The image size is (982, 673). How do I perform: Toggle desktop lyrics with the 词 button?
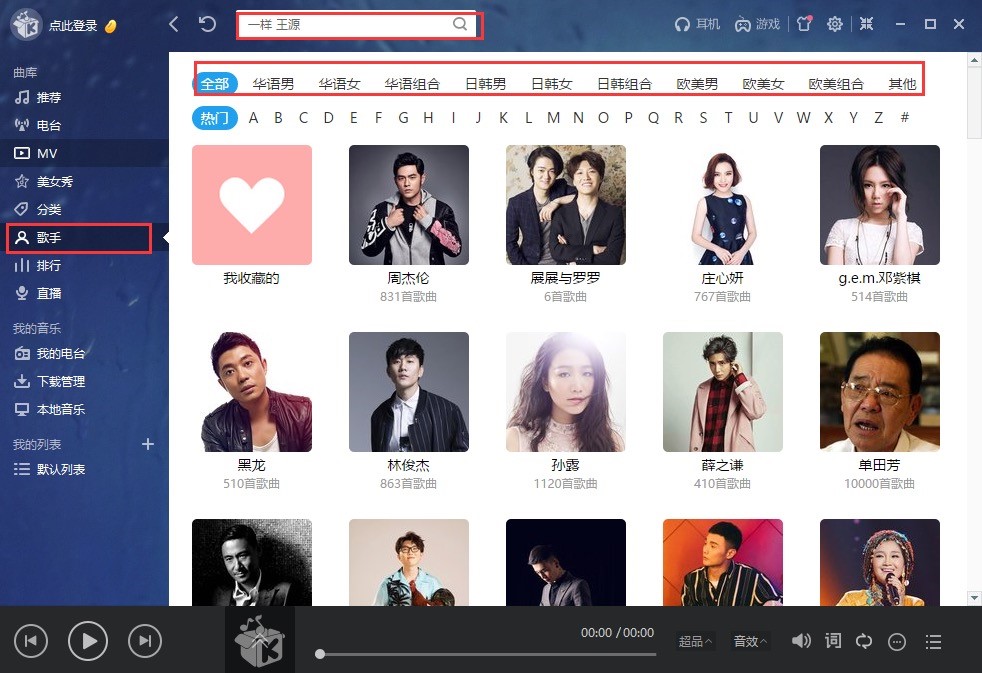point(833,641)
